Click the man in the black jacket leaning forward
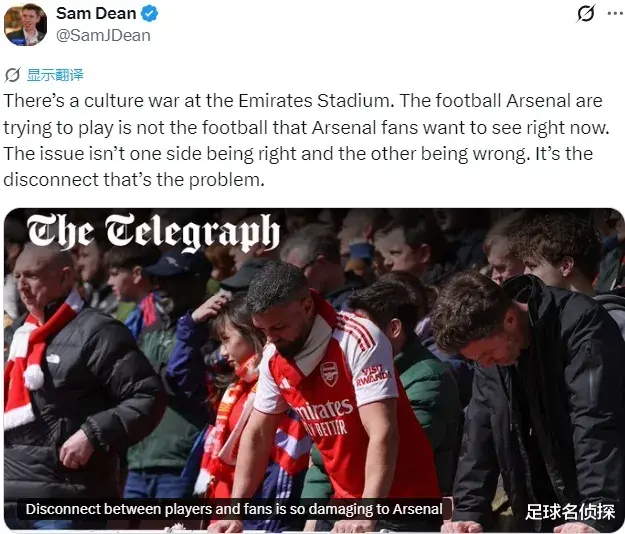625x534 pixels. pos(530,399)
